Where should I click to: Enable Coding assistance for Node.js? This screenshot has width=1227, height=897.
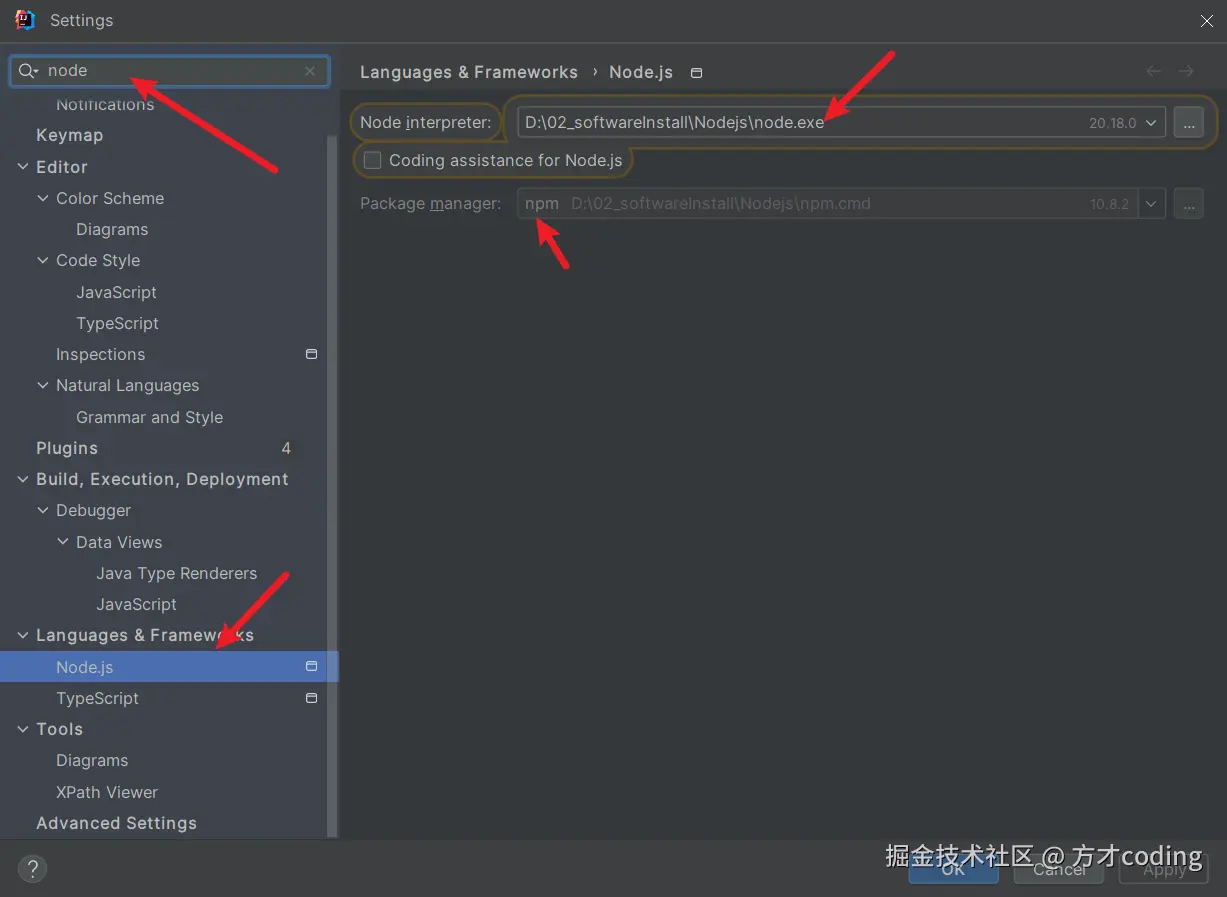tap(373, 160)
